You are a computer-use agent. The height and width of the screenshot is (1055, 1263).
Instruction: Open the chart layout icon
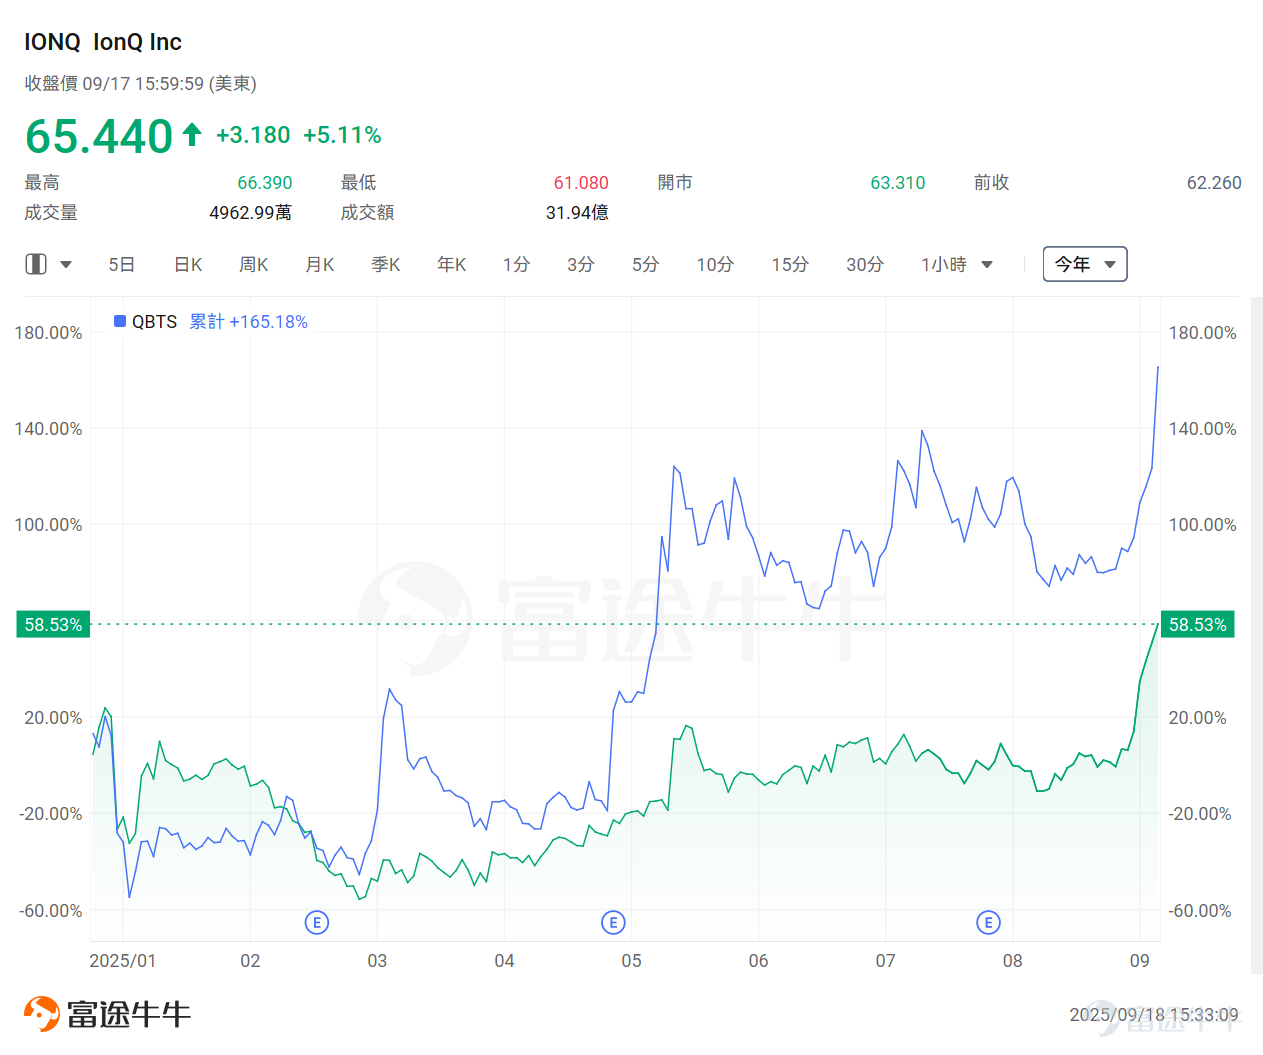(36, 264)
